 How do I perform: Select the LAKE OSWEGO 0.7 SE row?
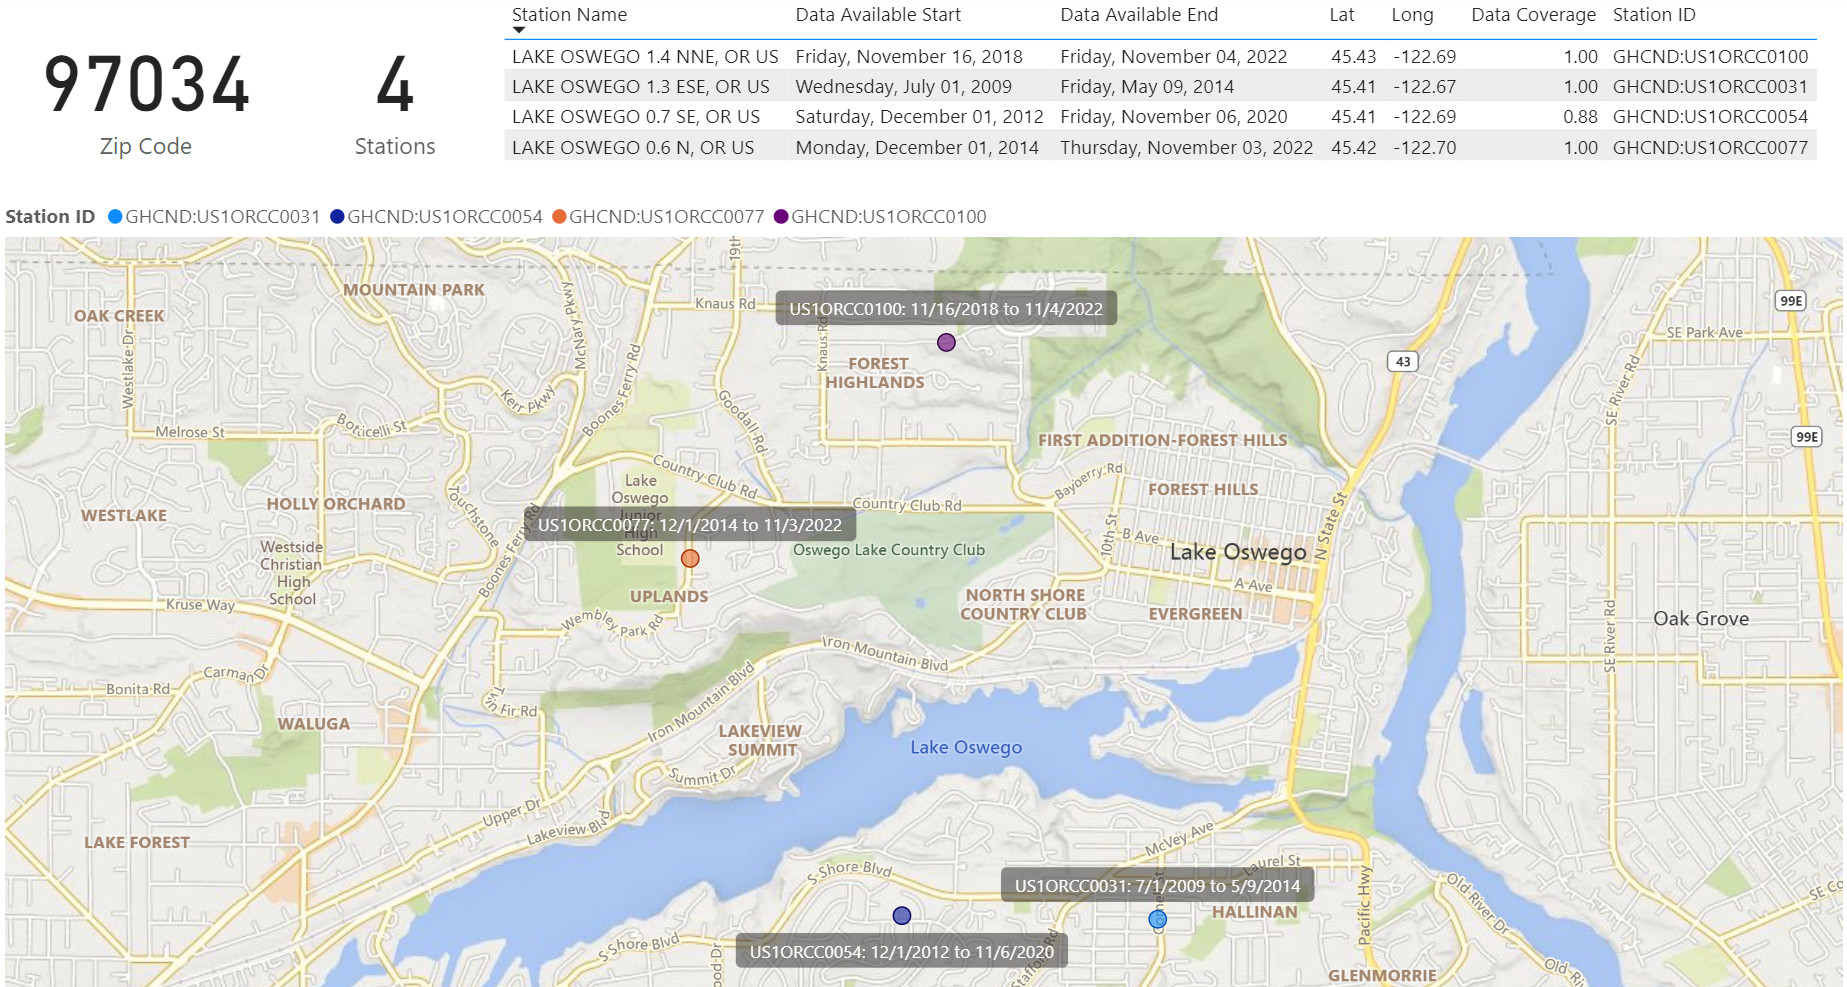635,117
